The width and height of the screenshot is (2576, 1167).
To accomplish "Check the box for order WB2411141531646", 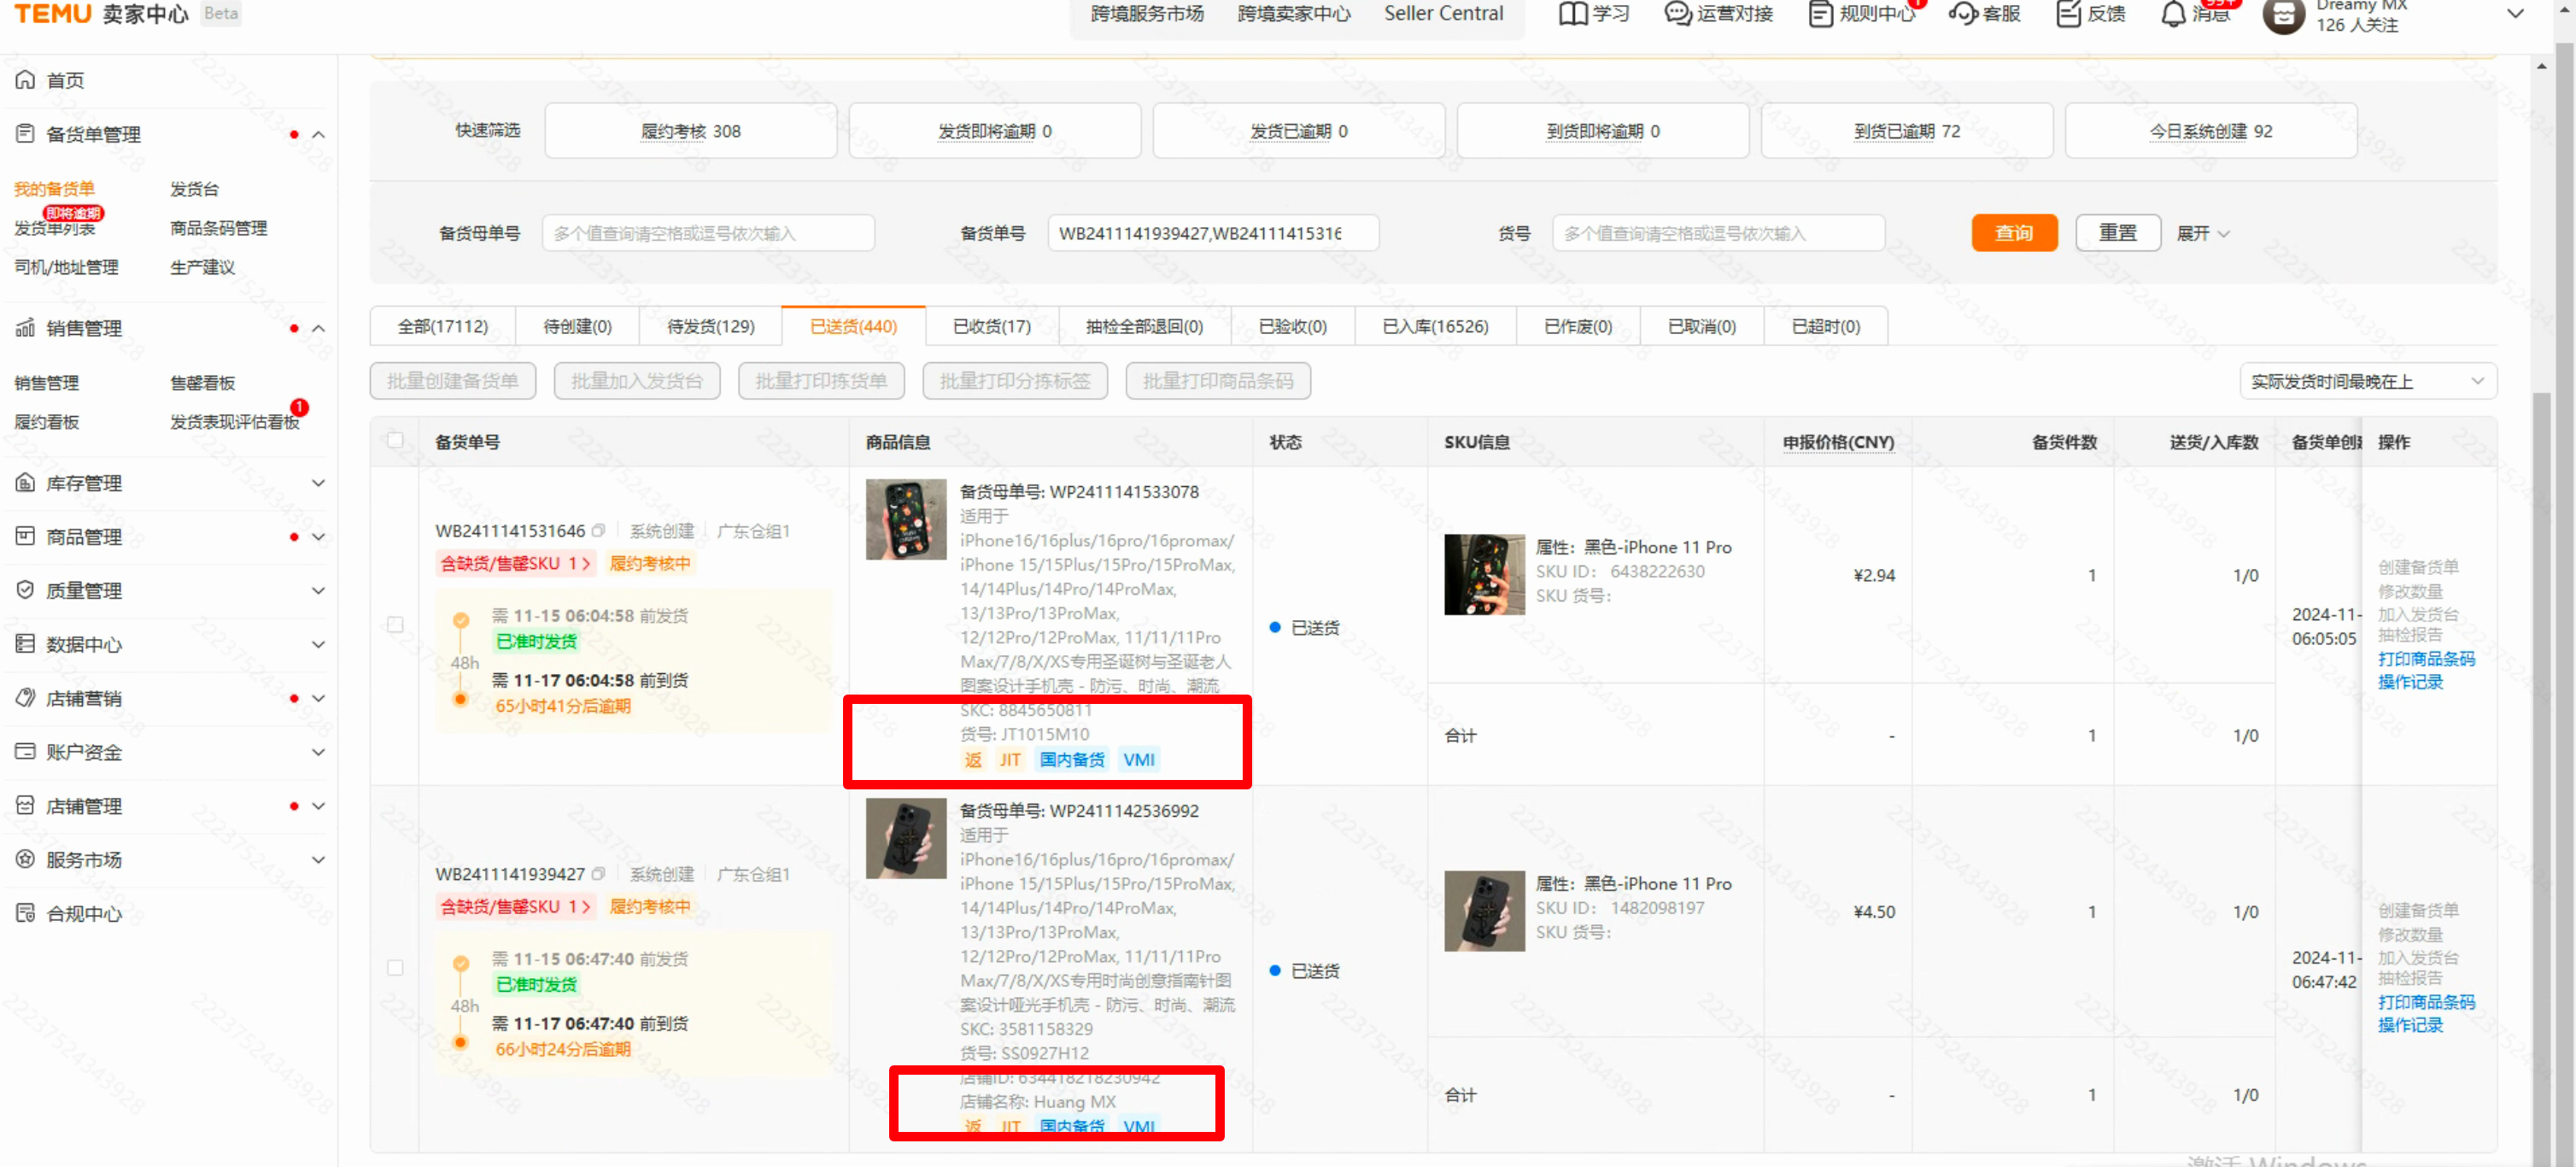I will tap(395, 625).
